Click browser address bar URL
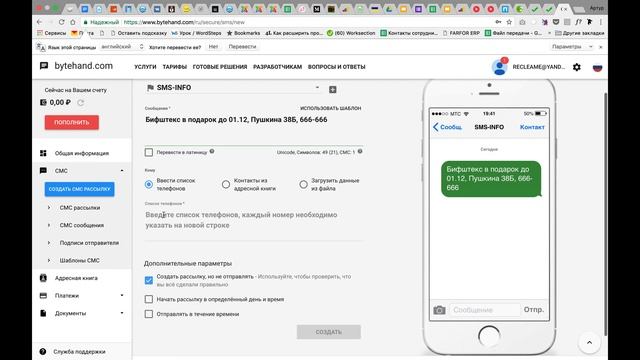Screen dimensions: 640x360 184,22
